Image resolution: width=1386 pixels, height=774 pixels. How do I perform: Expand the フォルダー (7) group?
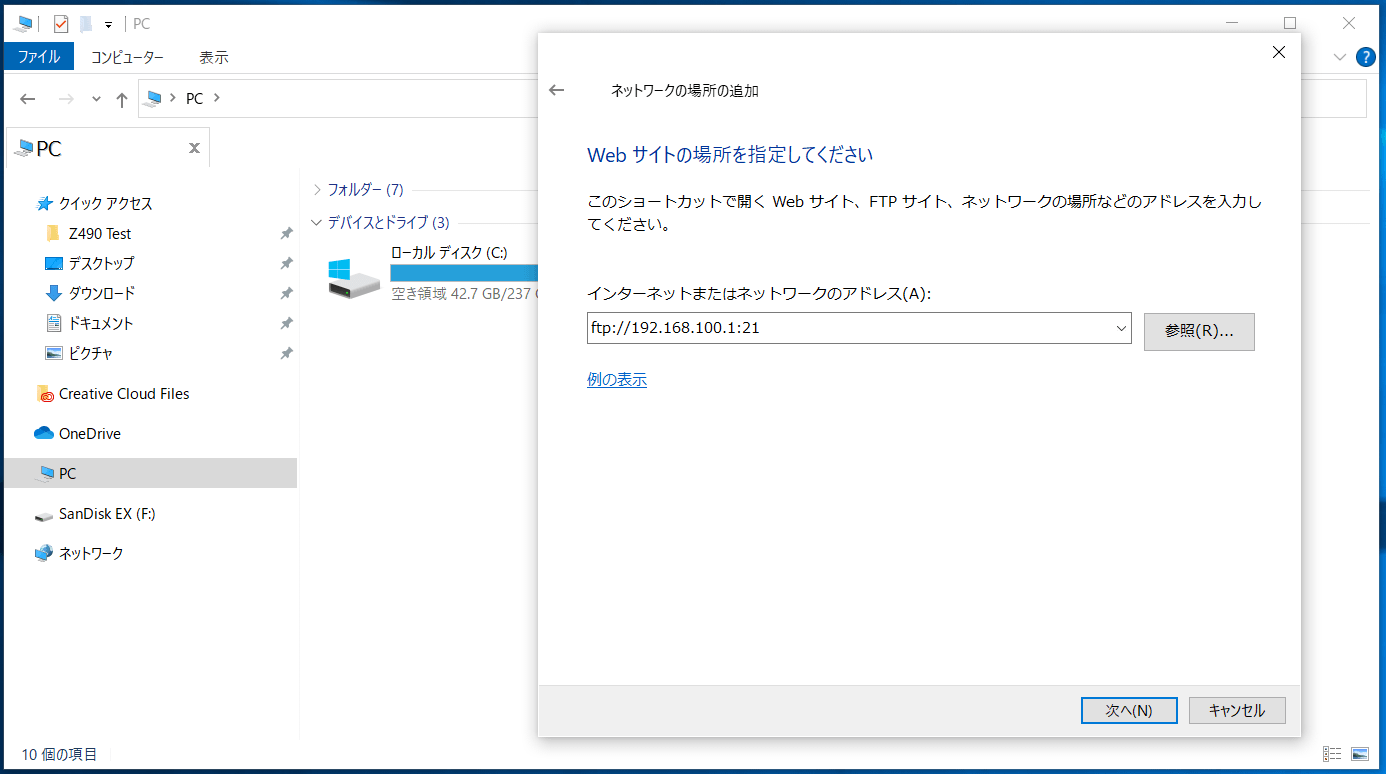click(317, 189)
